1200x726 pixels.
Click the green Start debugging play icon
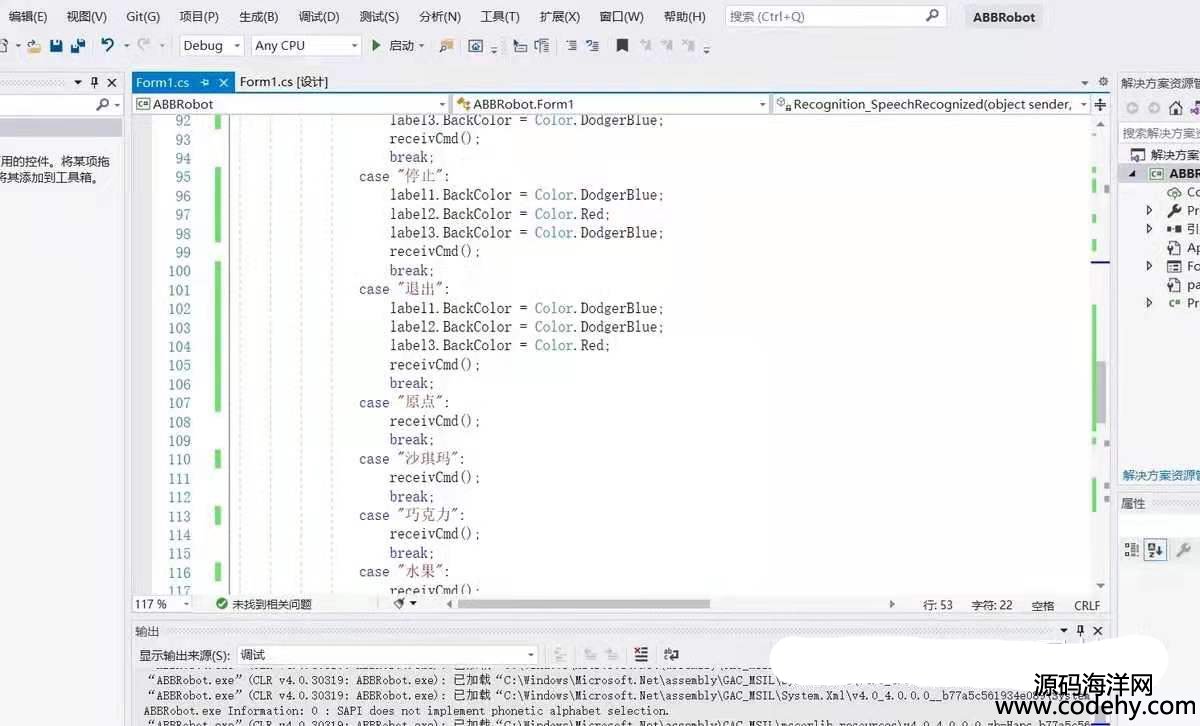point(376,45)
